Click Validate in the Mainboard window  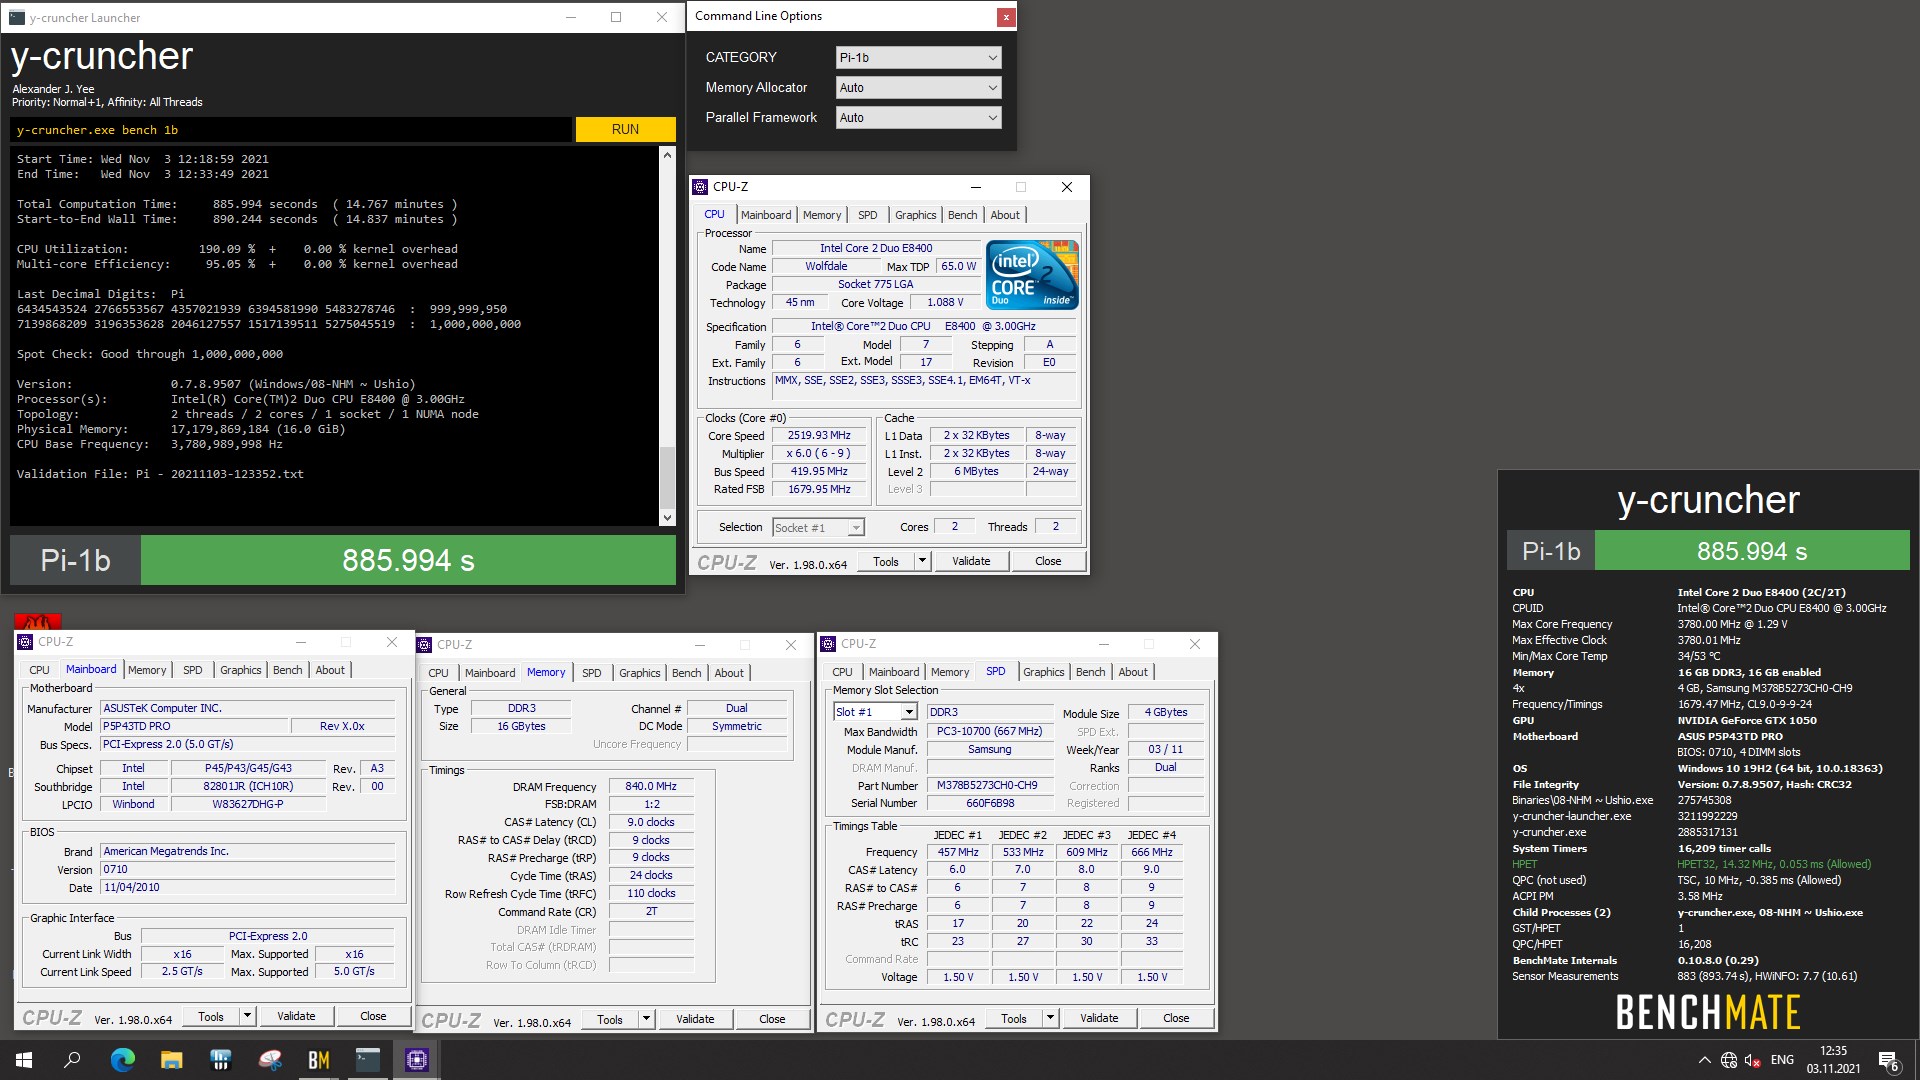296,1016
